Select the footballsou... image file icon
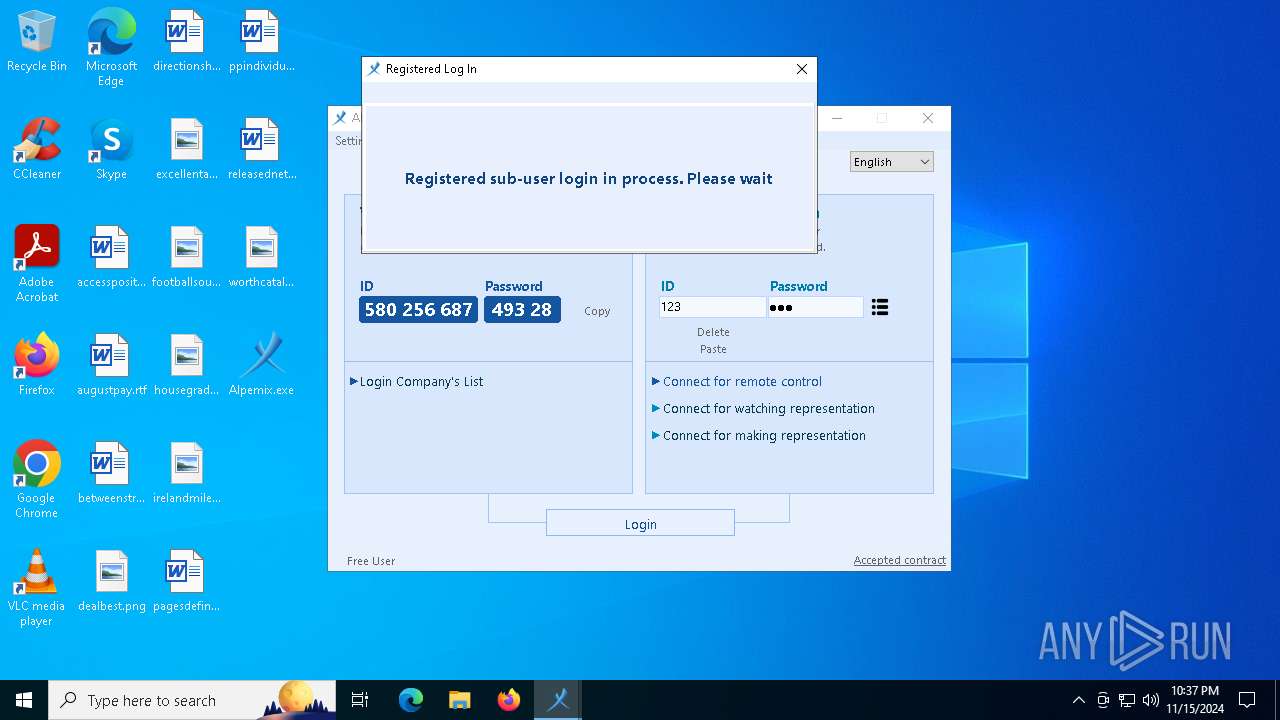 pyautogui.click(x=186, y=257)
